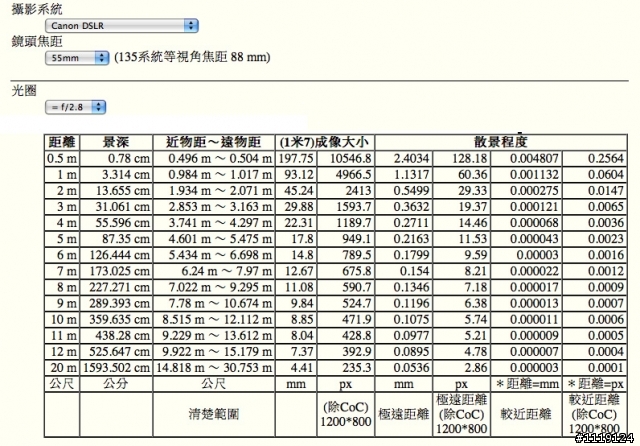The image size is (640, 446).
Task: Select the 1593.502 cm depth cell
Action: click(x=116, y=368)
